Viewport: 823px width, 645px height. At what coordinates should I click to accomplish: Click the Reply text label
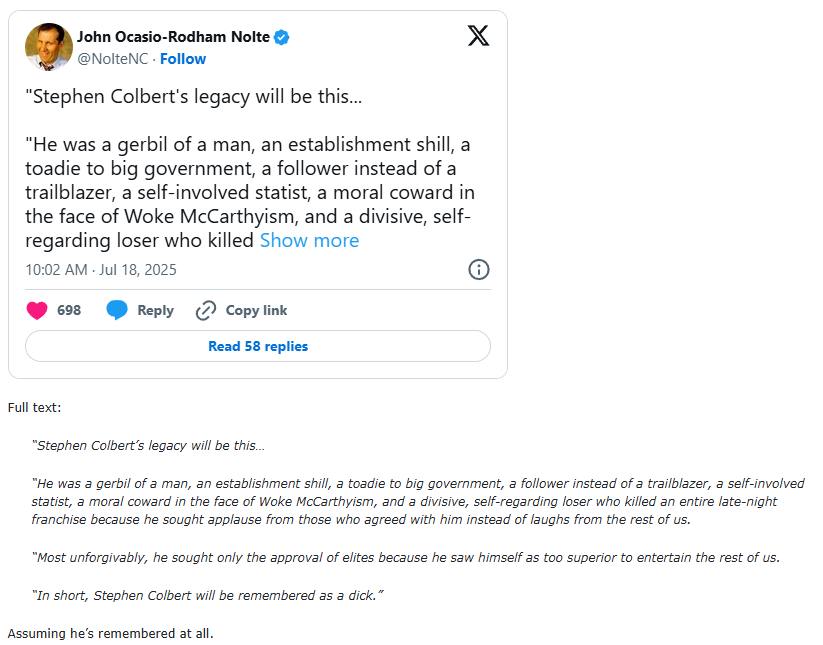coord(155,310)
